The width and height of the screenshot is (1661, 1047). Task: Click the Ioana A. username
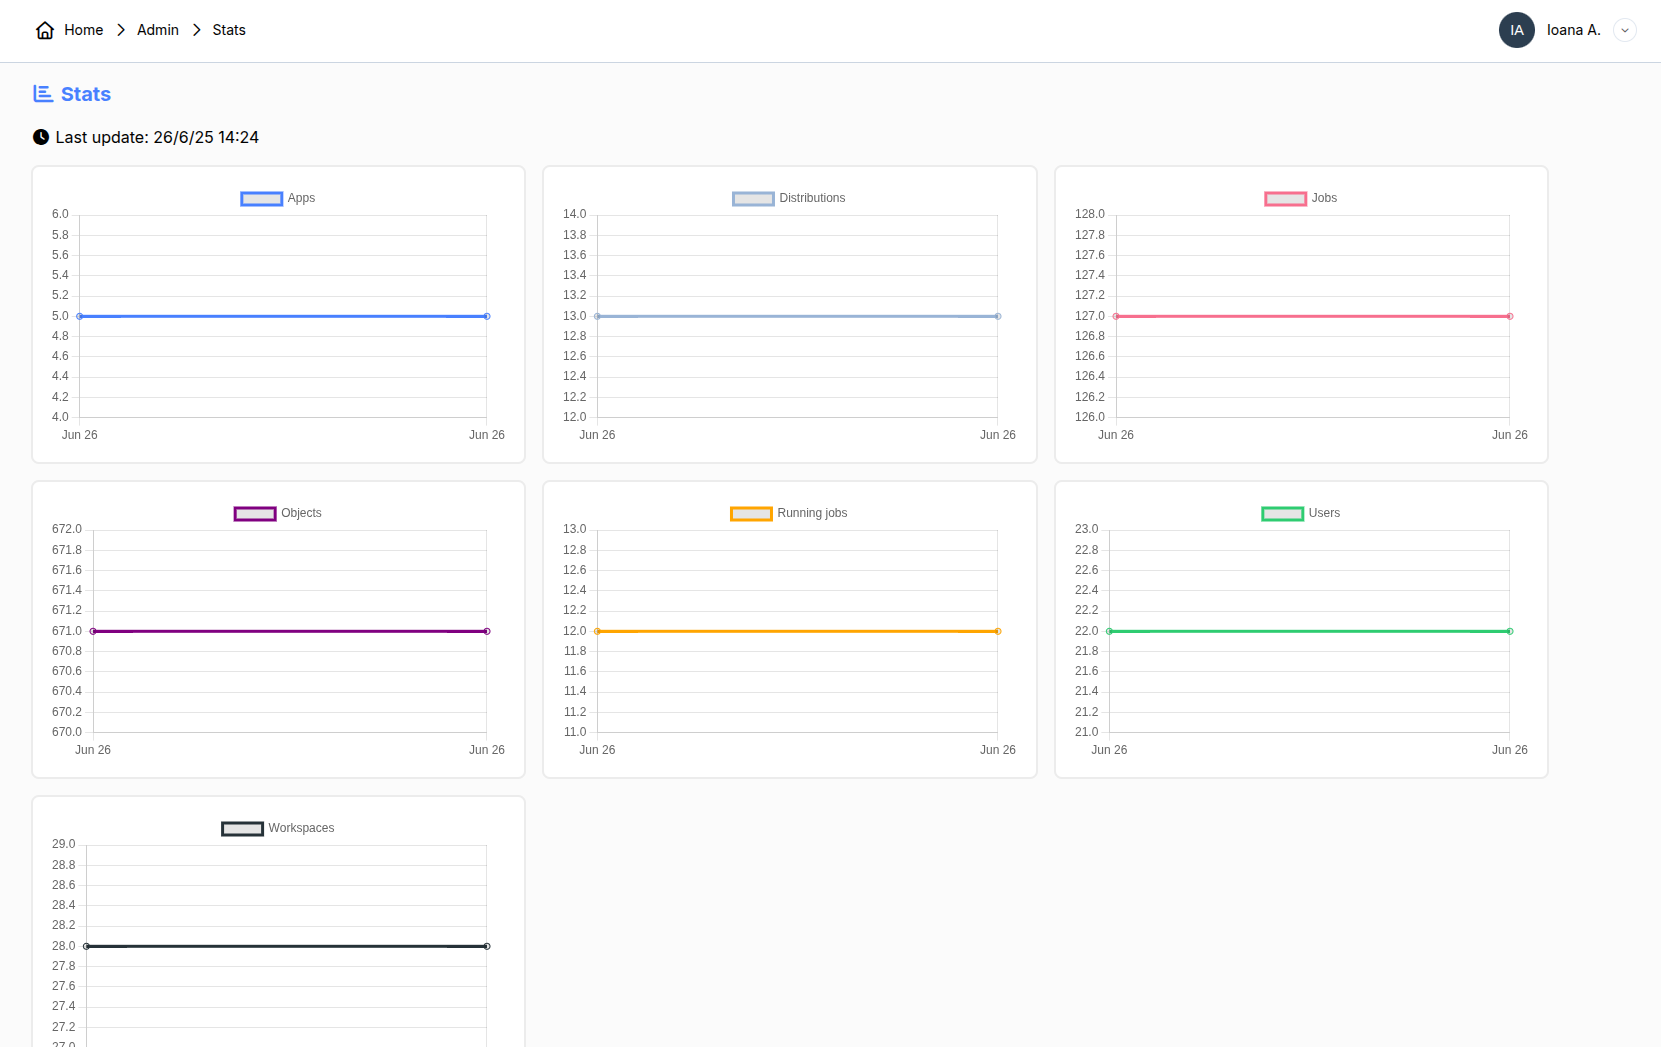pos(1573,30)
